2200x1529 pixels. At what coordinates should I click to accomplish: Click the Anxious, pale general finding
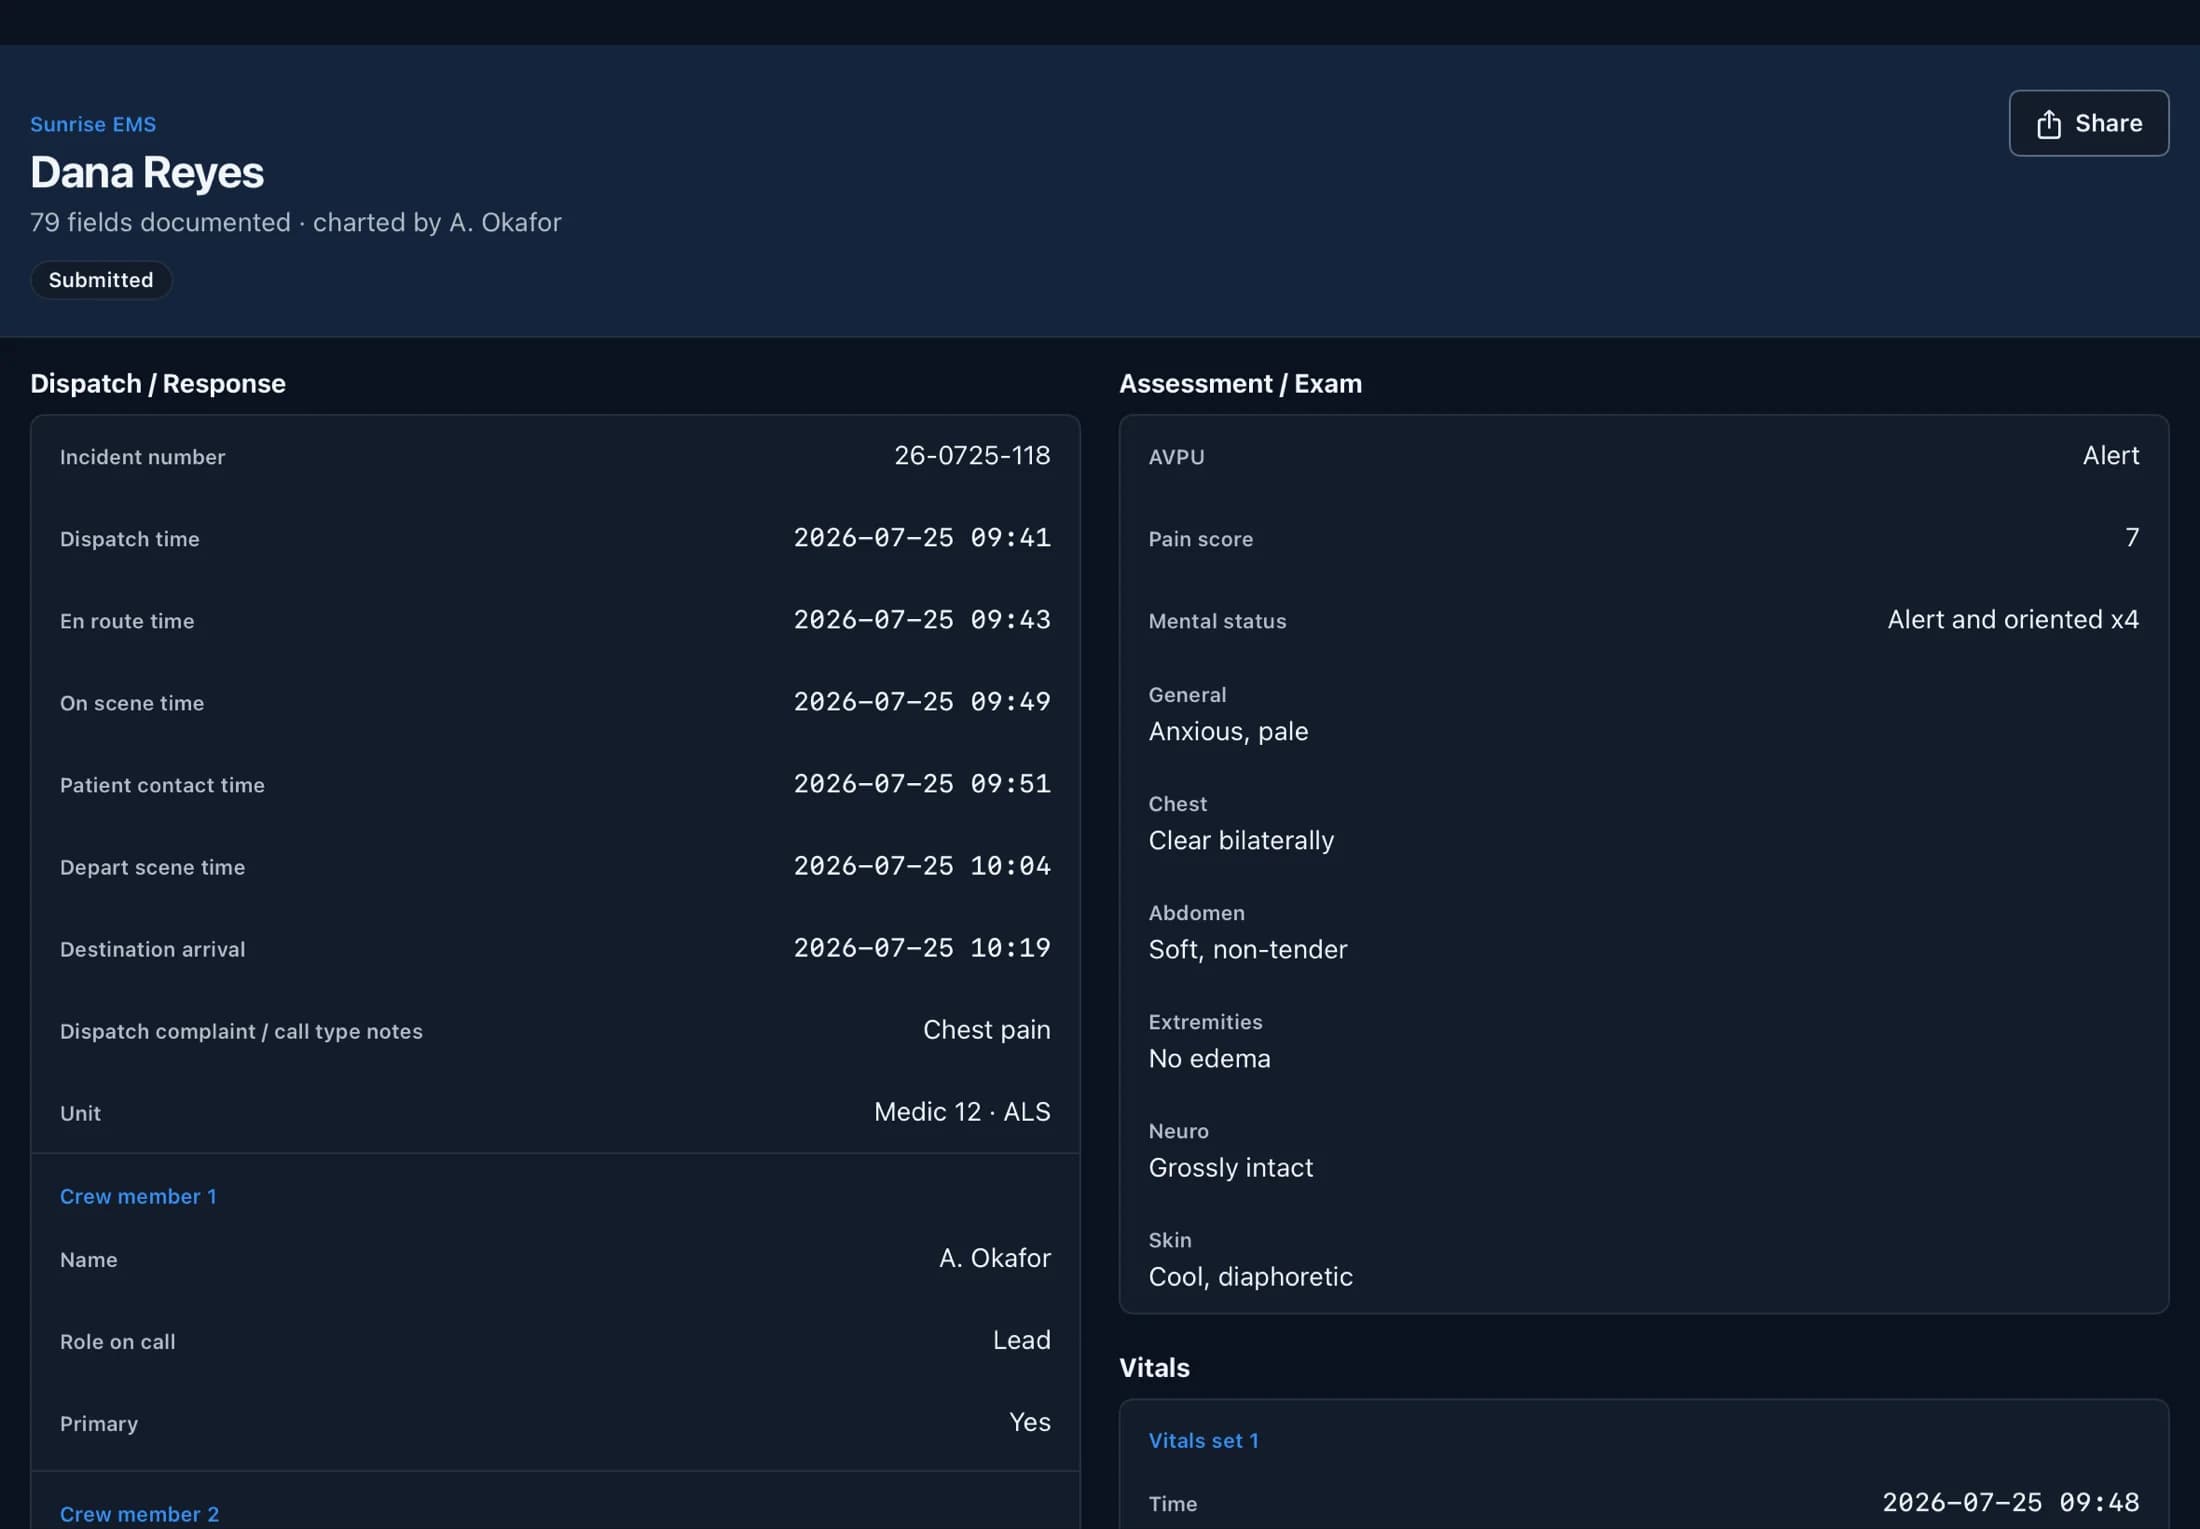tap(1228, 731)
